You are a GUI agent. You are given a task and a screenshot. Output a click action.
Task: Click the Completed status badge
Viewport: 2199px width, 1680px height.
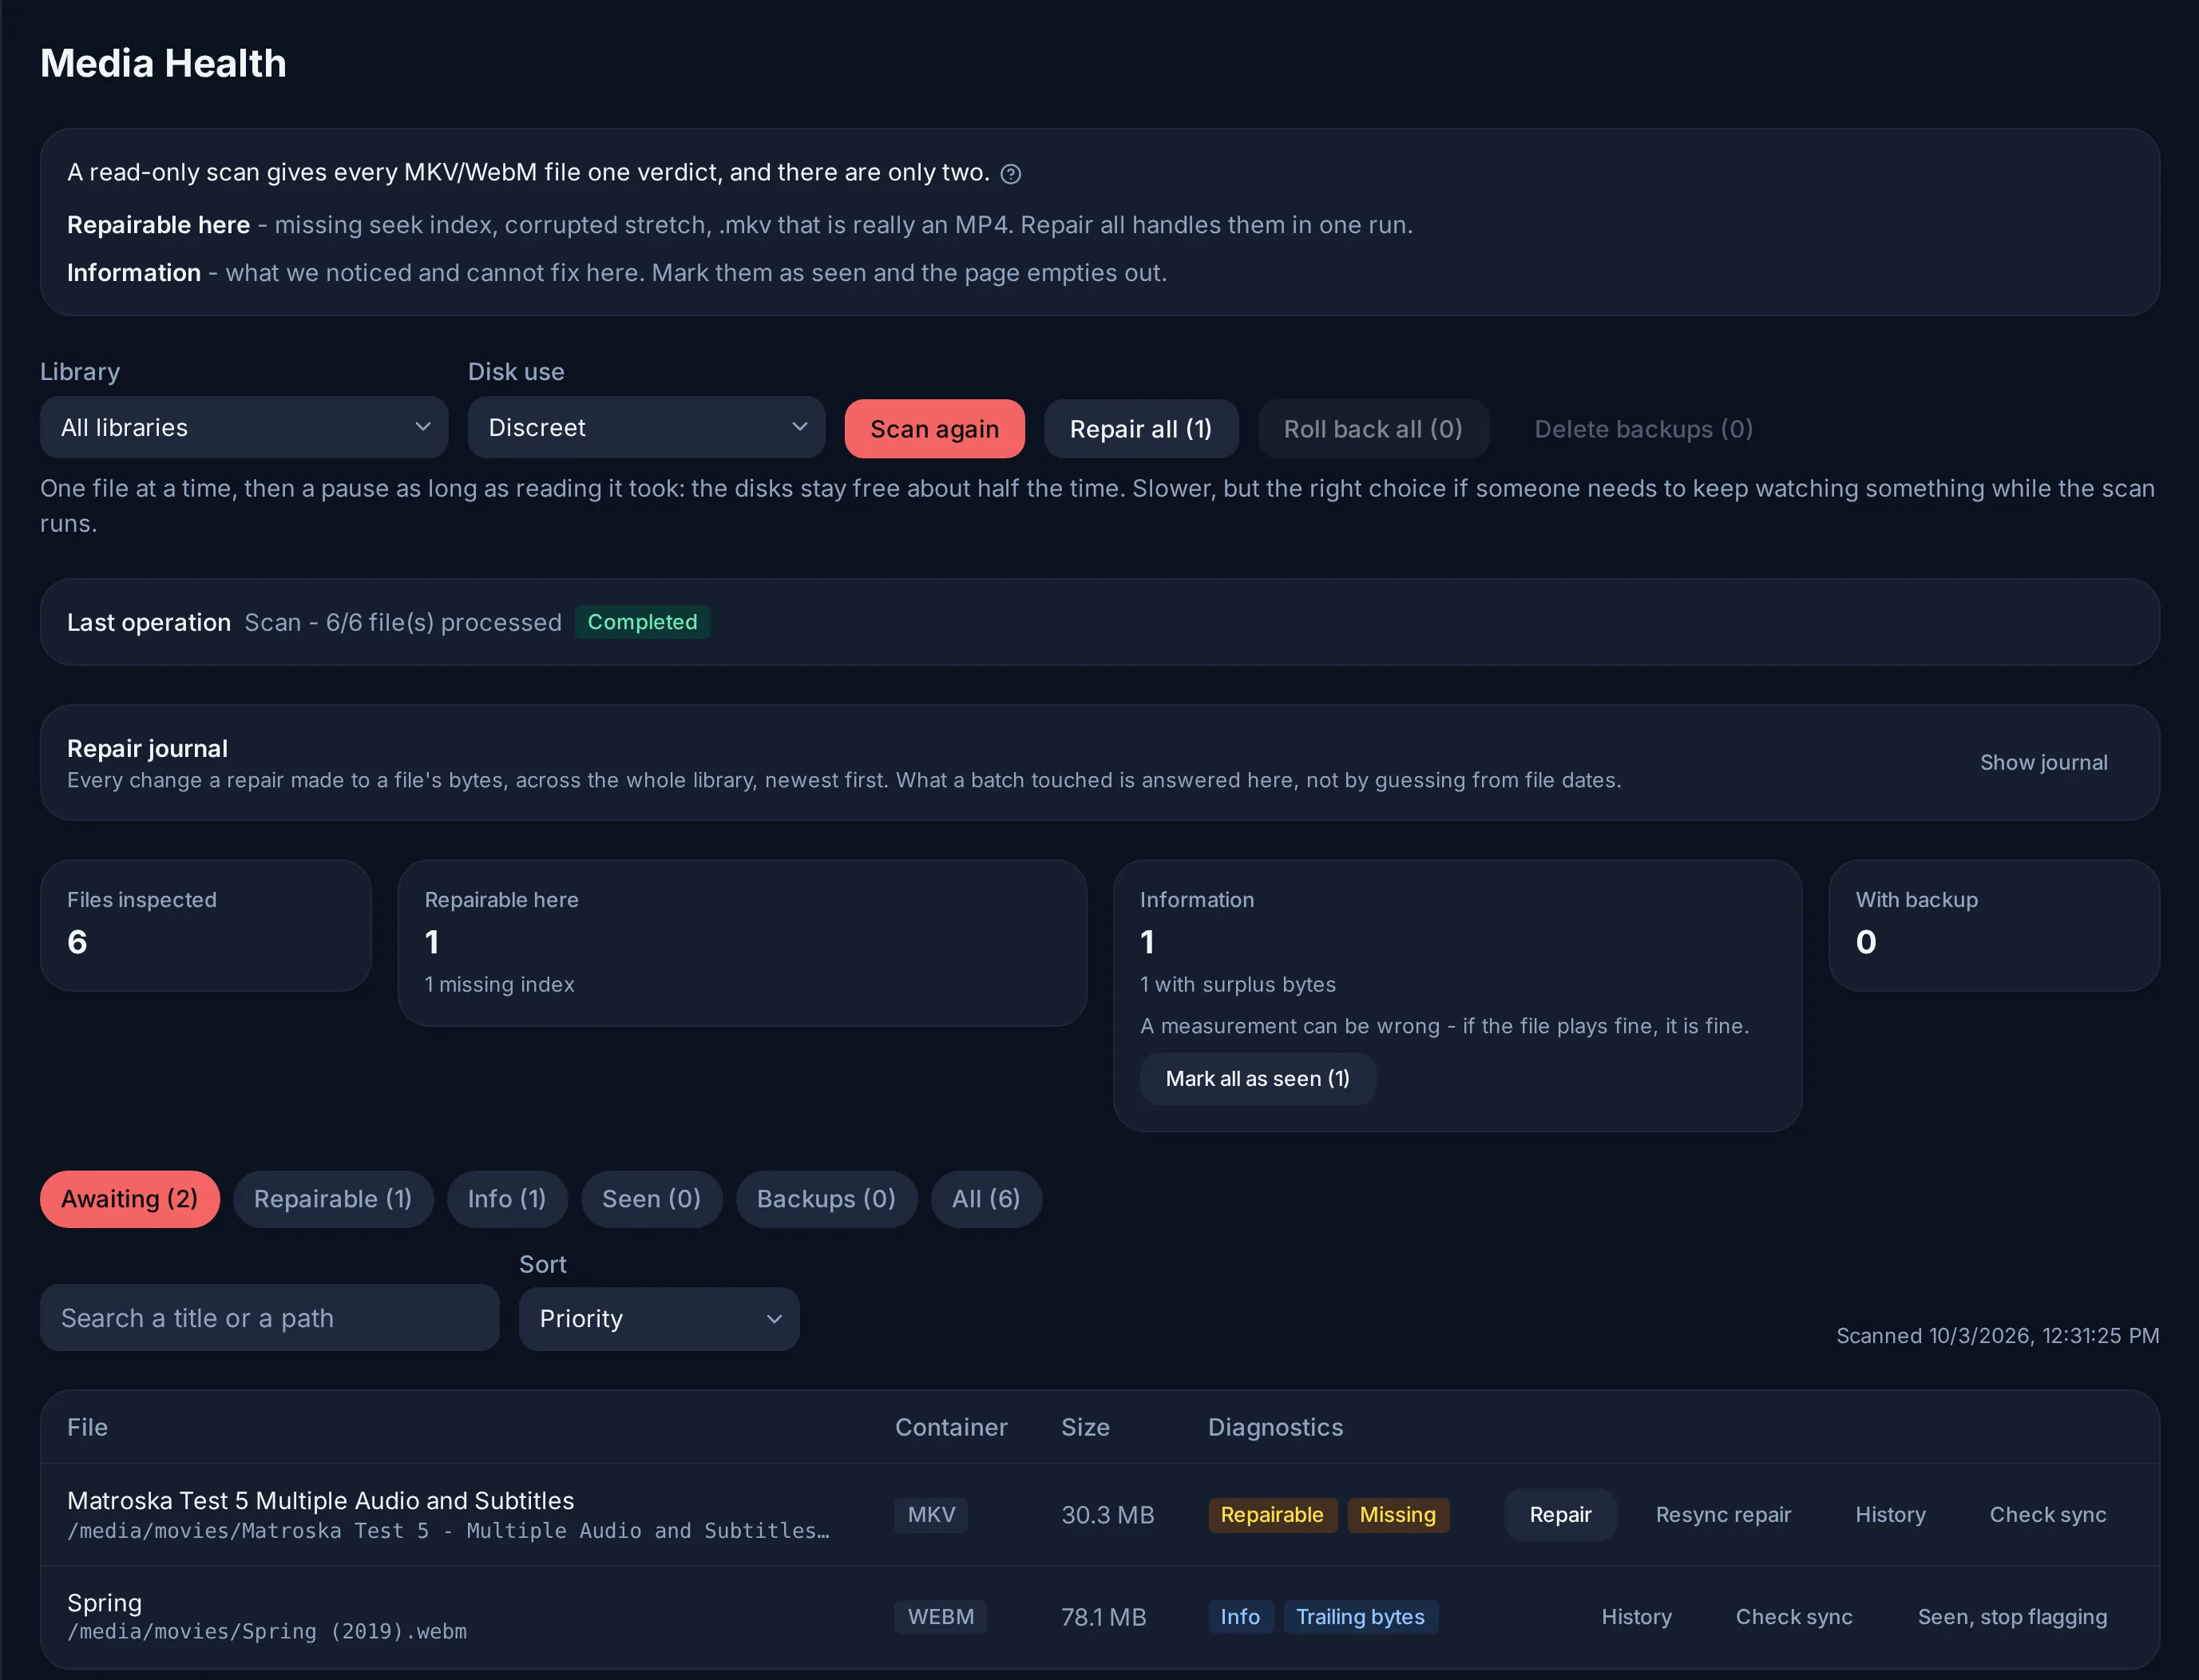642,622
